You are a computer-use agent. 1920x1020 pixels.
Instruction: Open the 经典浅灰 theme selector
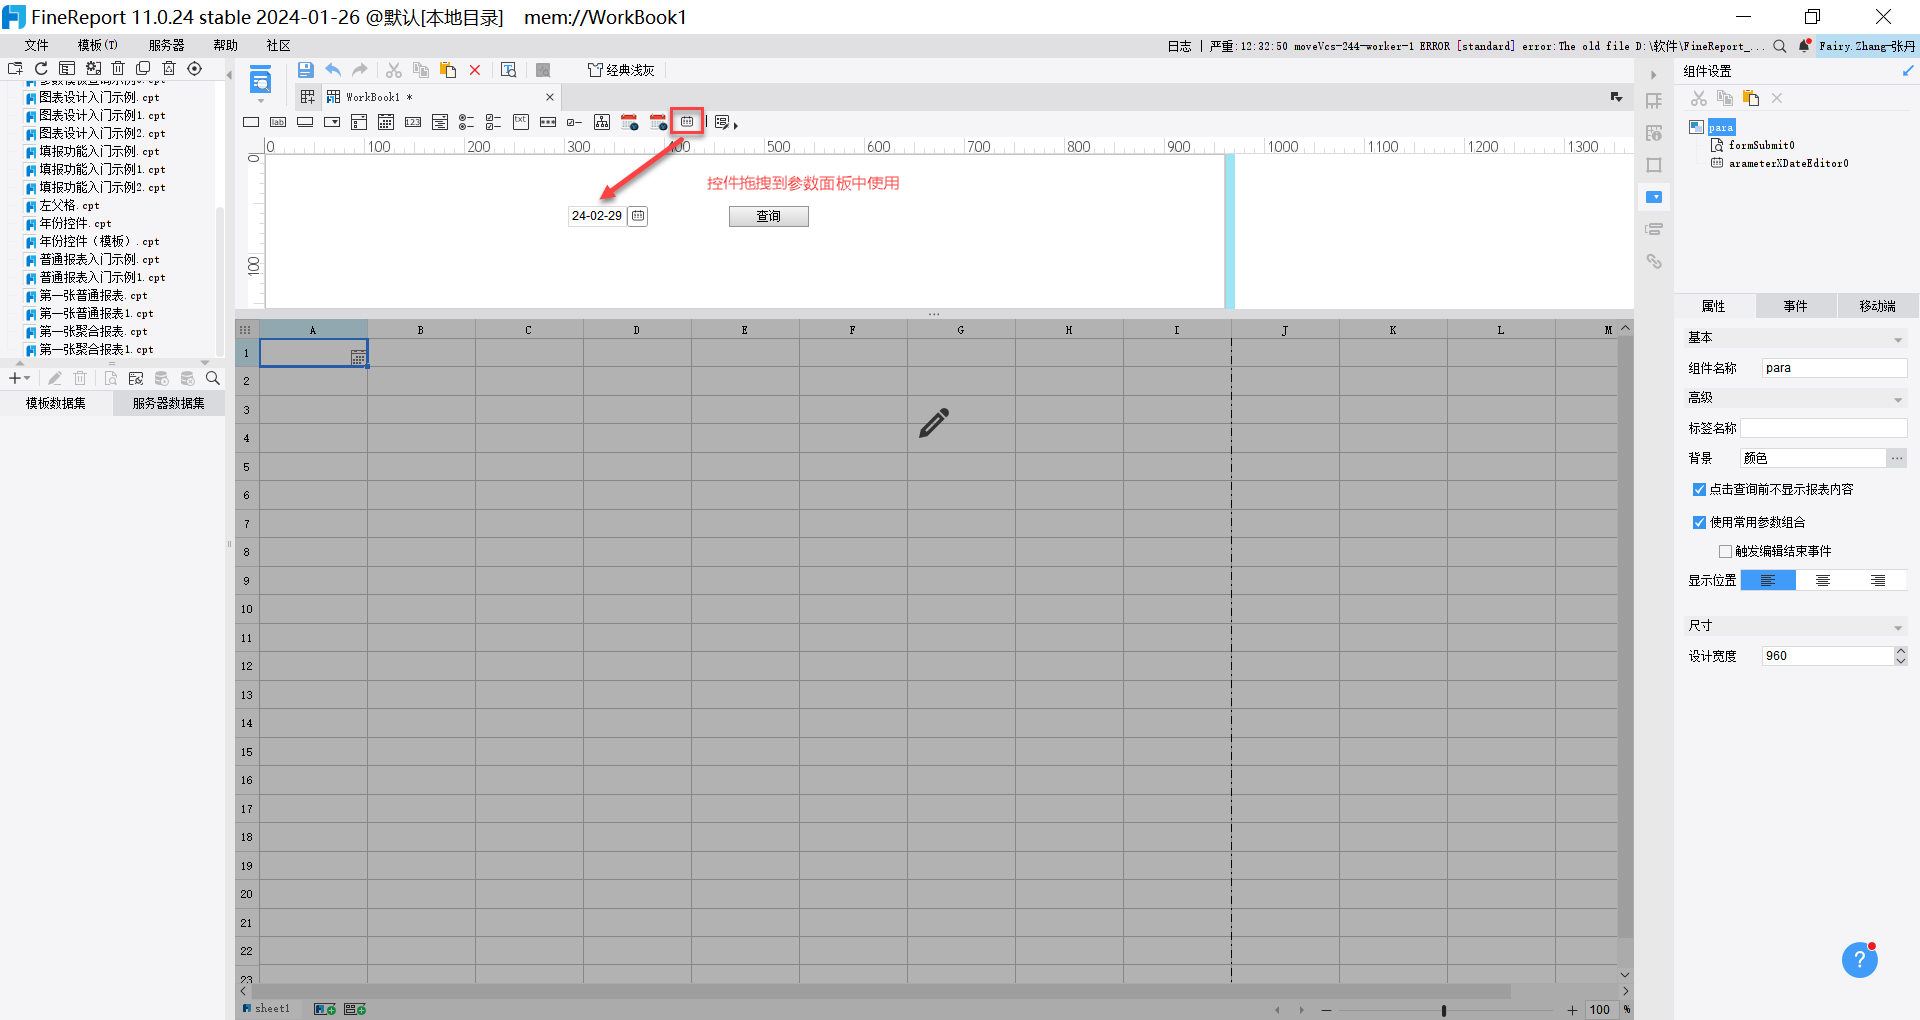click(x=621, y=70)
